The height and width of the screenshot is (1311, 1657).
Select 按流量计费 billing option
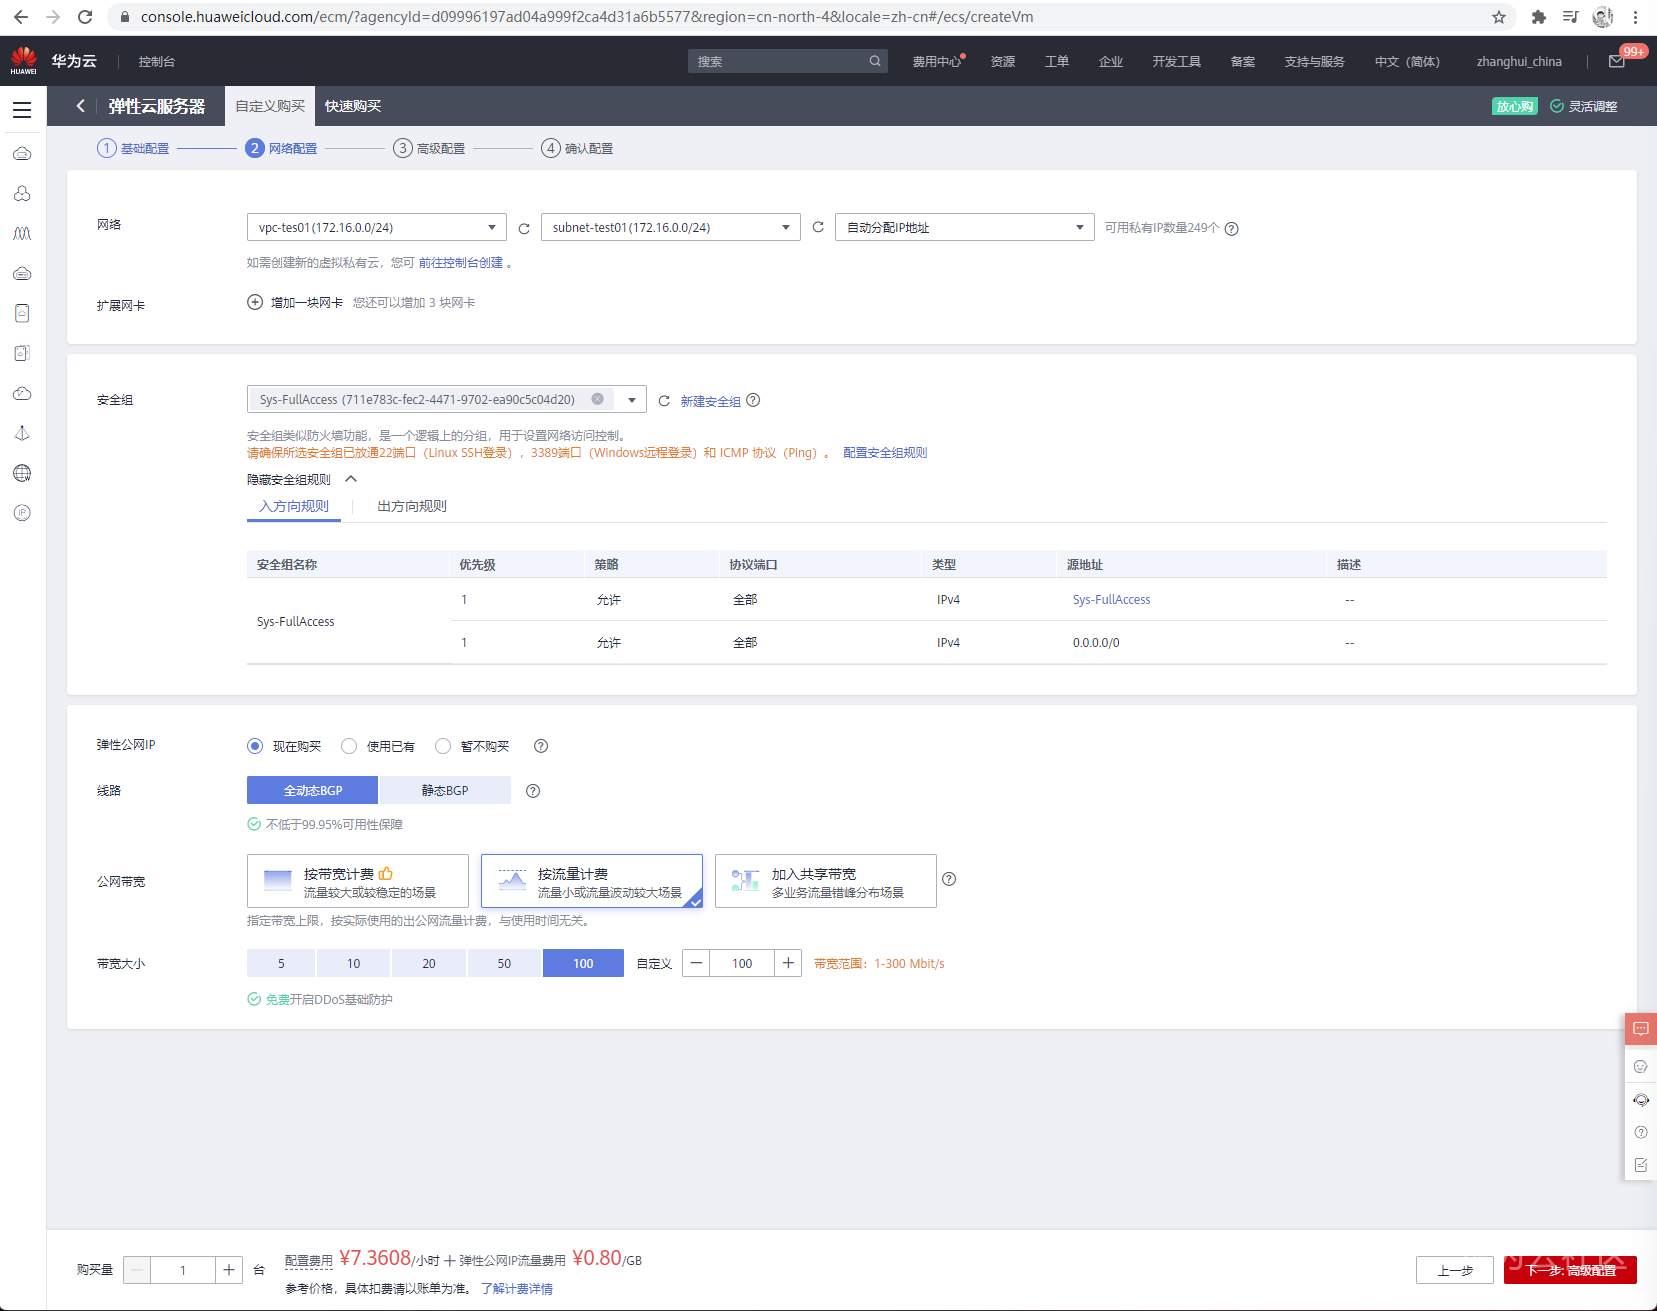point(592,881)
